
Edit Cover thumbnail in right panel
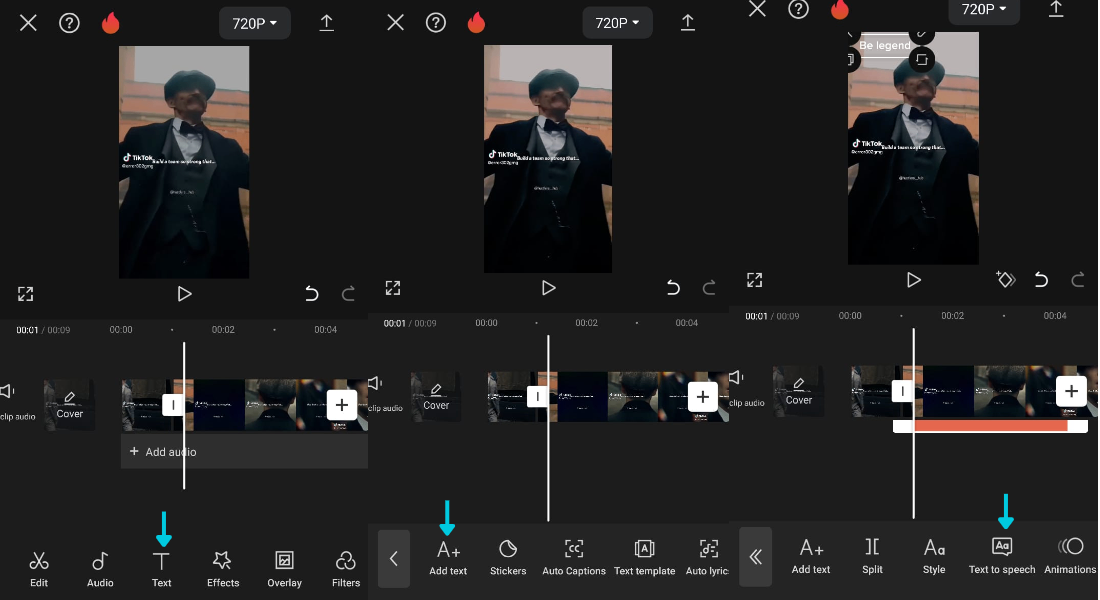798,391
